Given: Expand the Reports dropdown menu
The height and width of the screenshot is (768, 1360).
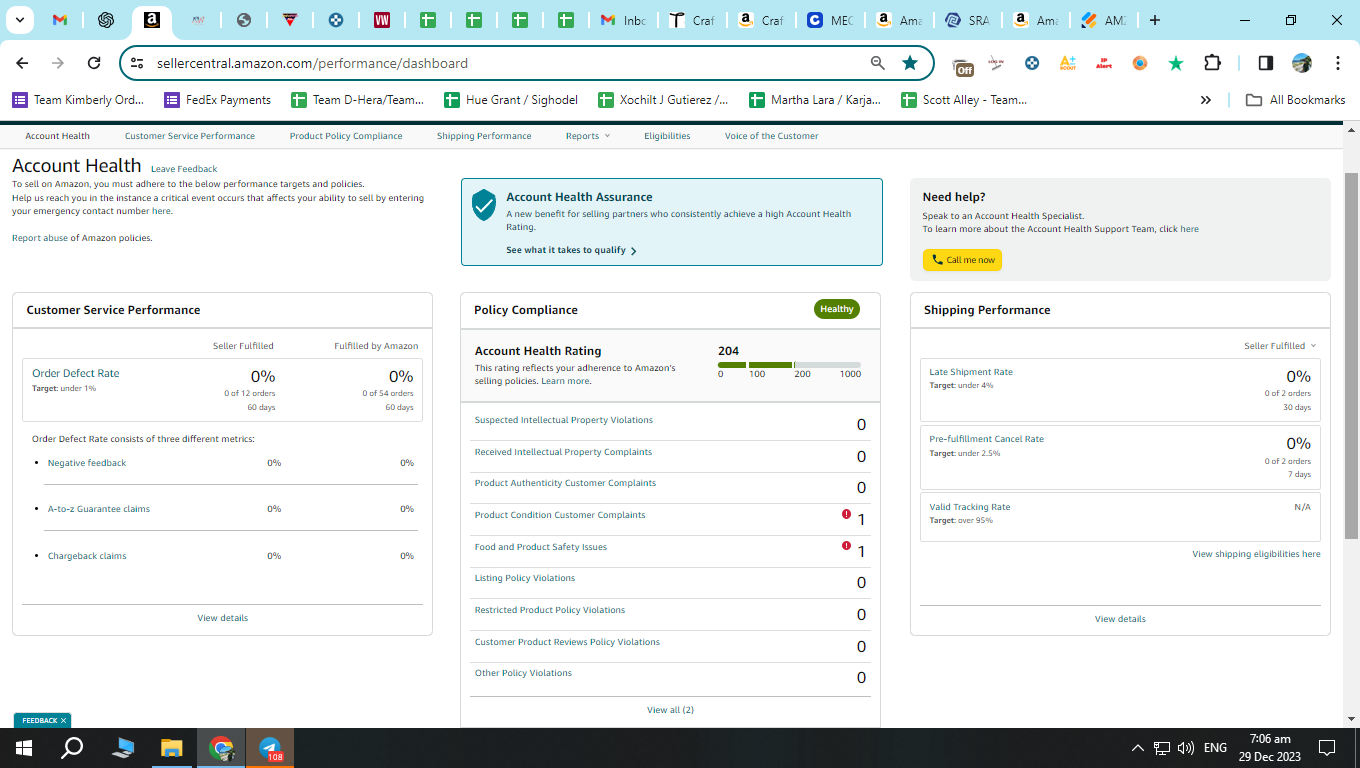Looking at the screenshot, I should (x=587, y=136).
